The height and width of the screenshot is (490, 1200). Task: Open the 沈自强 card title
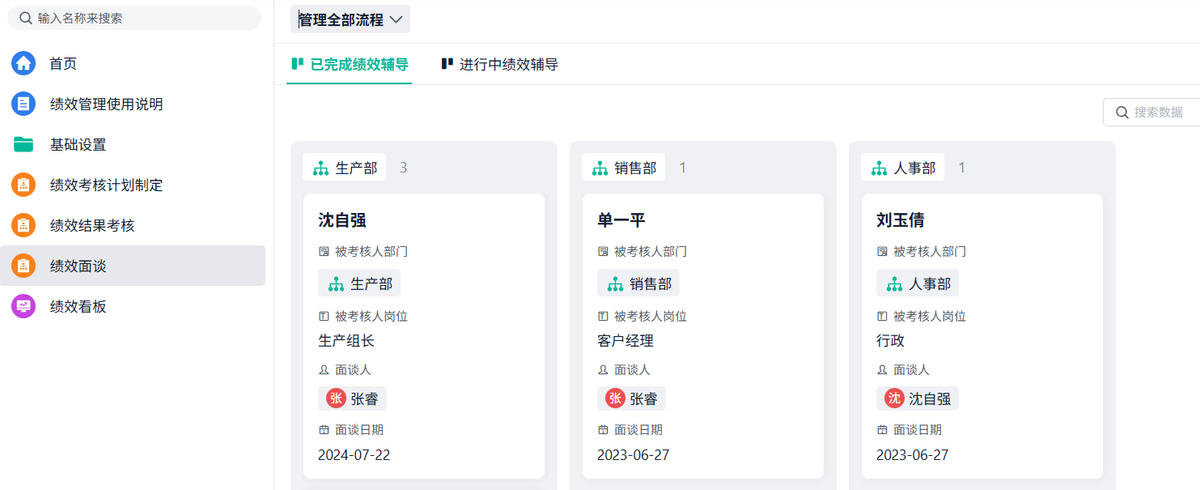[x=343, y=220]
